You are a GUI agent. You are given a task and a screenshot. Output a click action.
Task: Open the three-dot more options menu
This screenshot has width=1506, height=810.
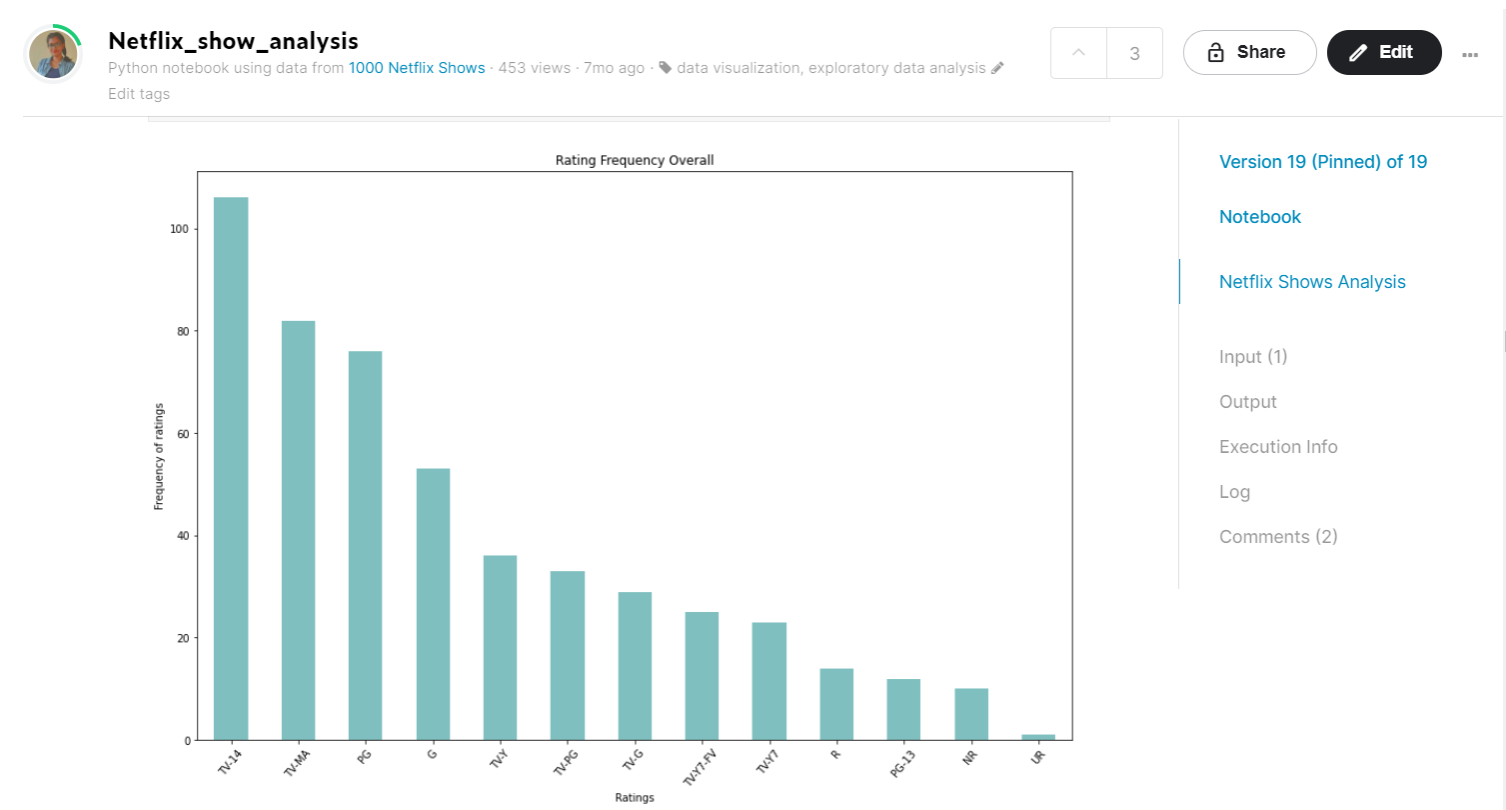(x=1469, y=55)
